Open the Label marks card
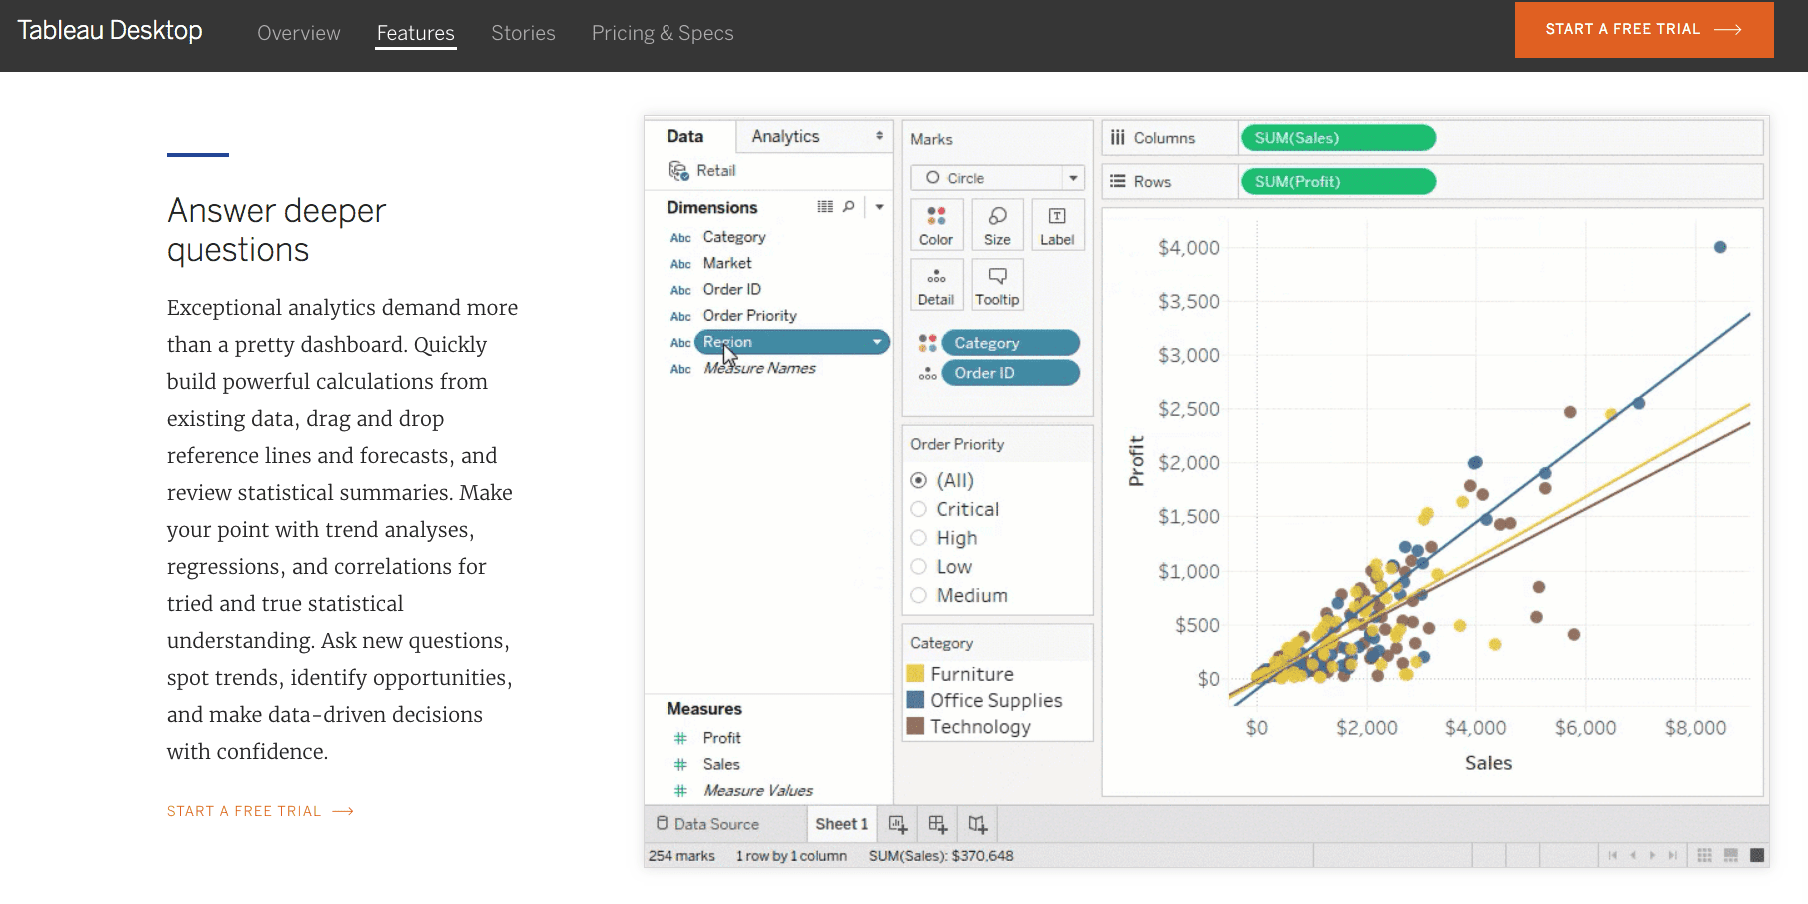The image size is (1808, 904). point(1057,225)
